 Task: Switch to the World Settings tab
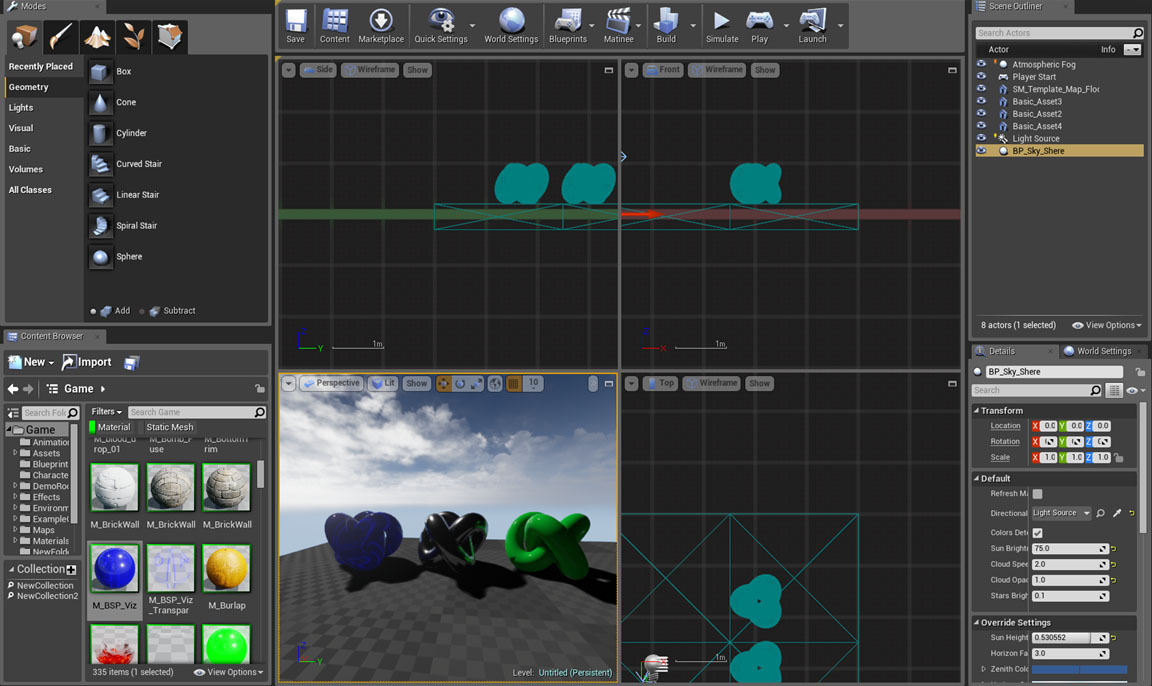tap(1103, 350)
